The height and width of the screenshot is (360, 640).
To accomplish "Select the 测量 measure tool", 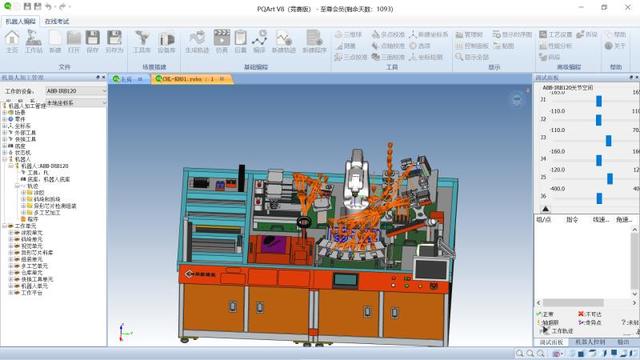I will pyautogui.click(x=345, y=46).
